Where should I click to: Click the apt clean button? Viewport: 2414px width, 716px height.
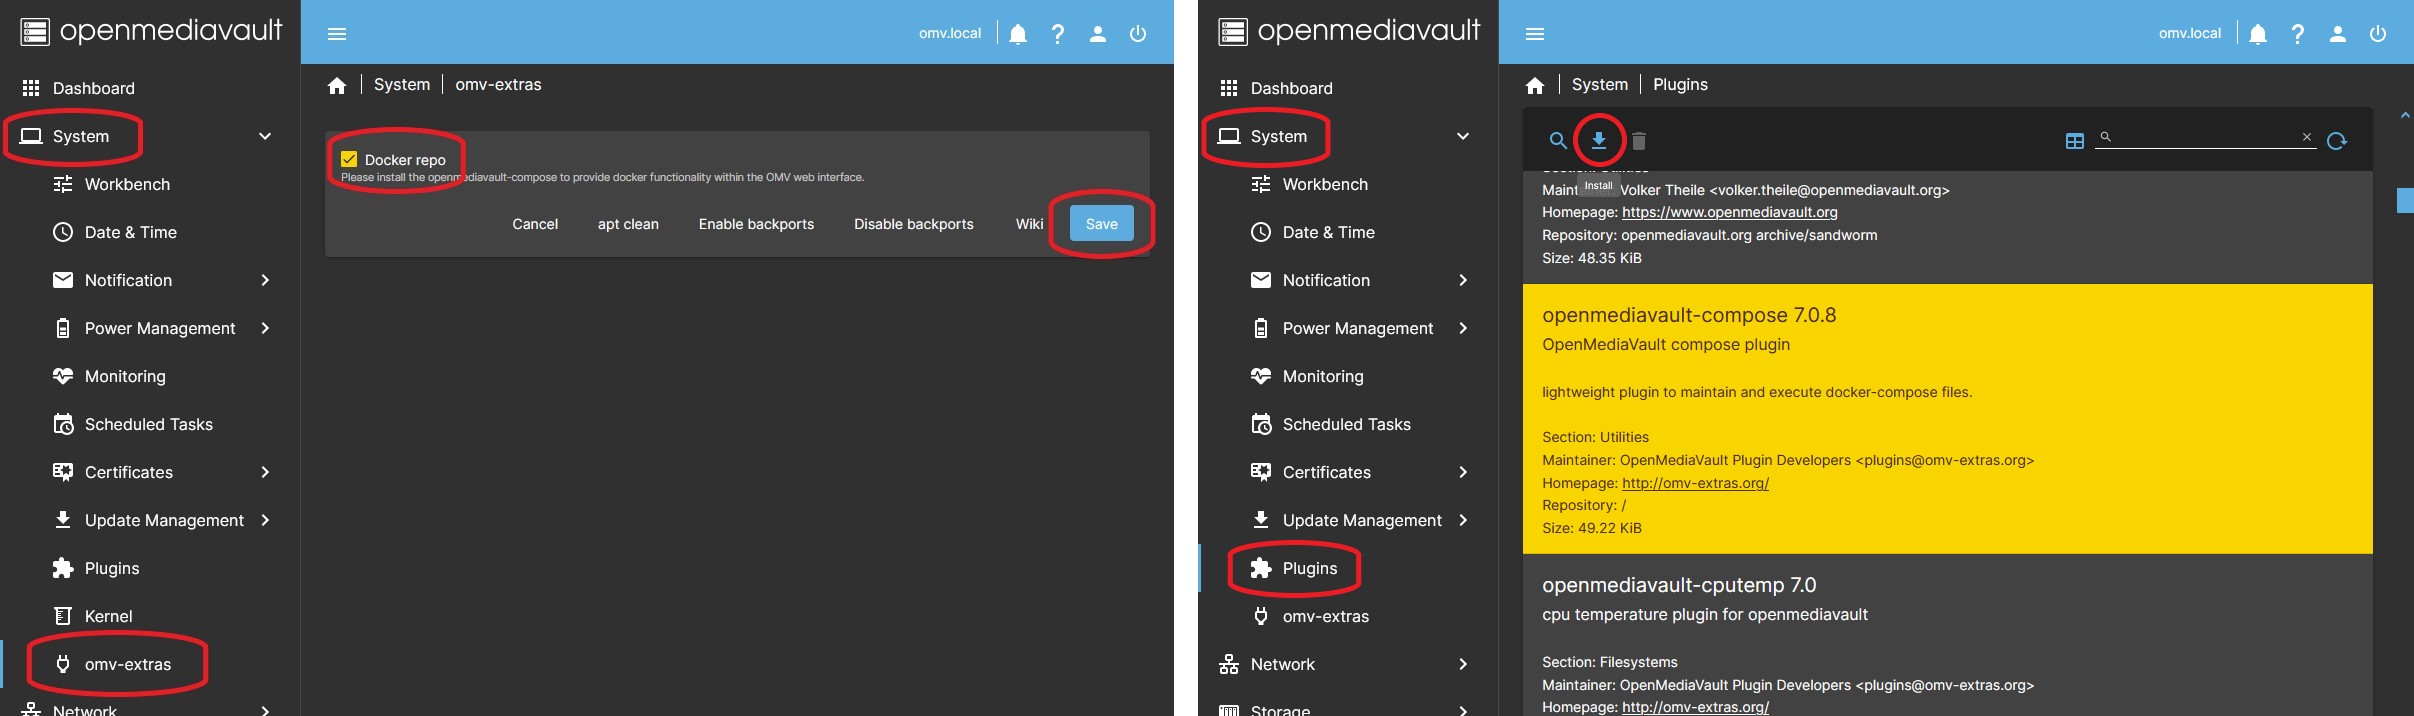[x=628, y=224]
